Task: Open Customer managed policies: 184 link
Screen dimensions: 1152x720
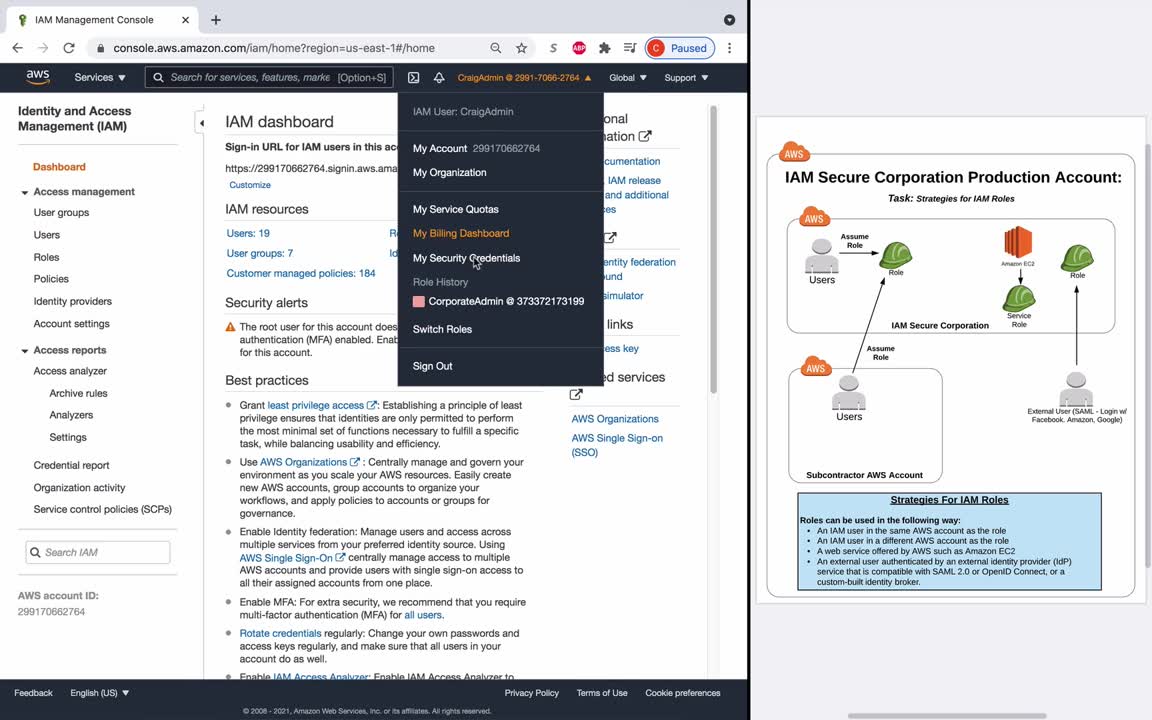Action: coord(300,273)
